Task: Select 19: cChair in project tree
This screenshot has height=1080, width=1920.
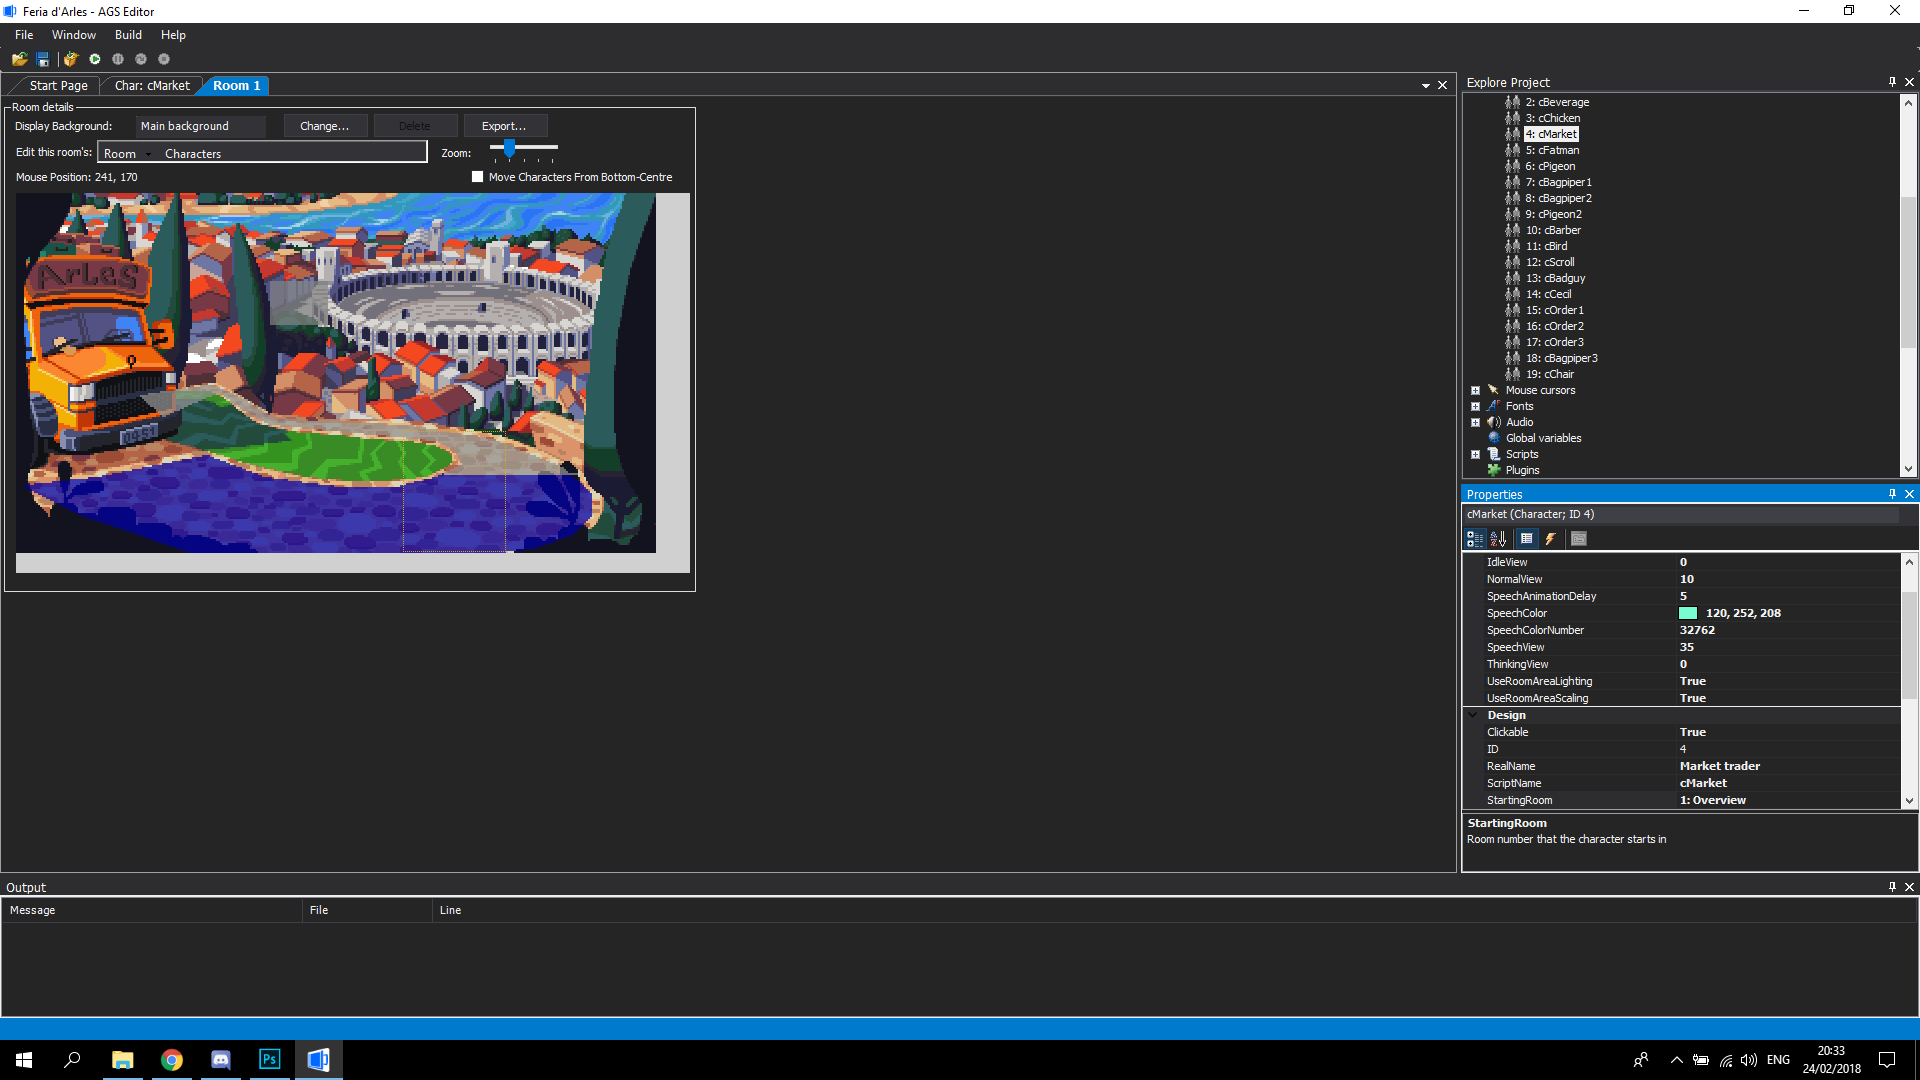Action: (x=1549, y=374)
